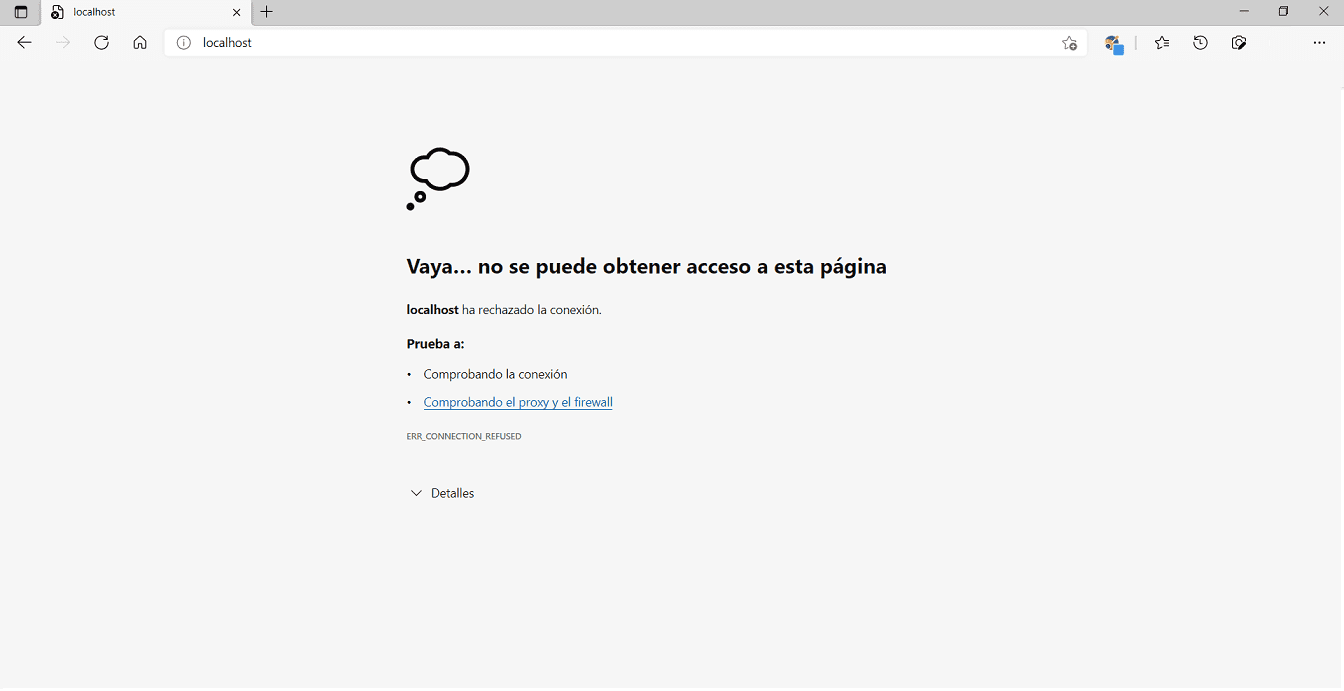Reload the page with the Refresh icon
The height and width of the screenshot is (691, 1344).
(101, 42)
